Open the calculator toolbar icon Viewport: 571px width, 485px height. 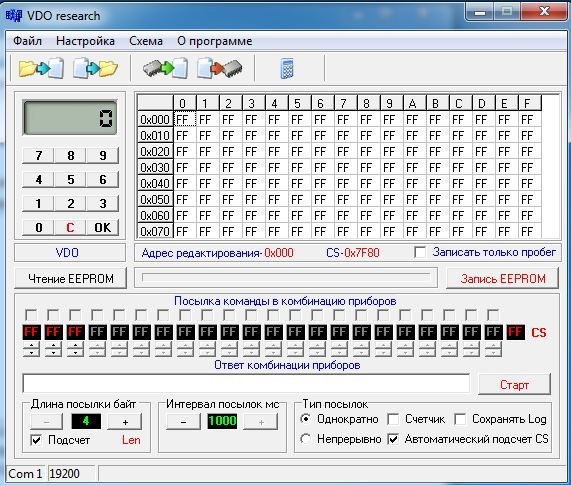(x=287, y=68)
